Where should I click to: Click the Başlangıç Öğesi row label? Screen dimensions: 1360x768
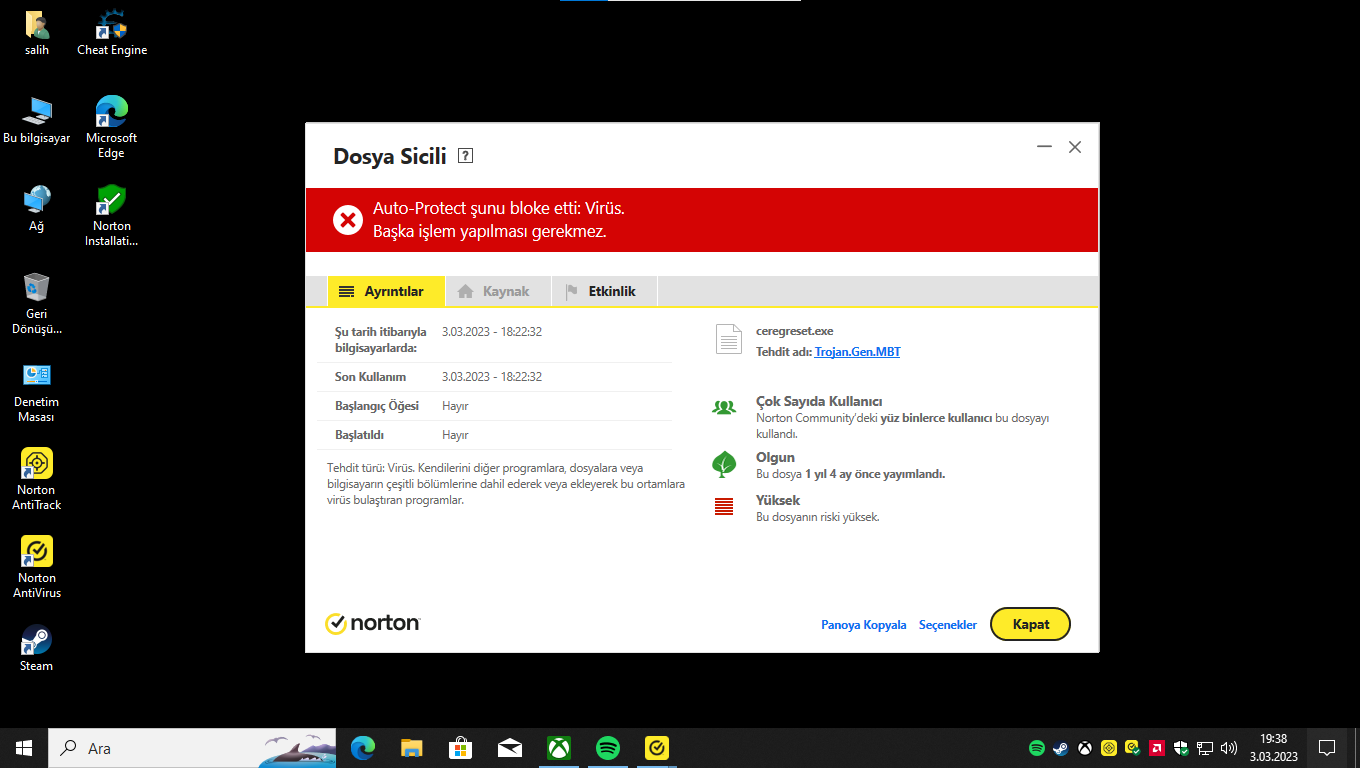(377, 406)
